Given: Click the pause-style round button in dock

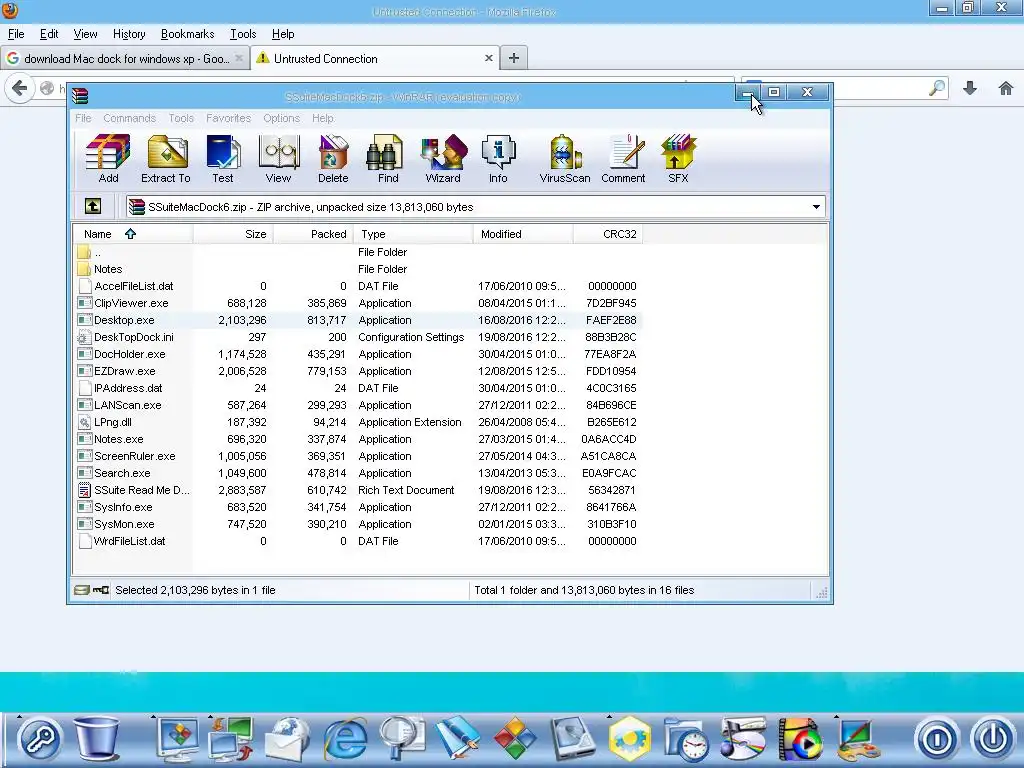Looking at the screenshot, I should [x=937, y=739].
